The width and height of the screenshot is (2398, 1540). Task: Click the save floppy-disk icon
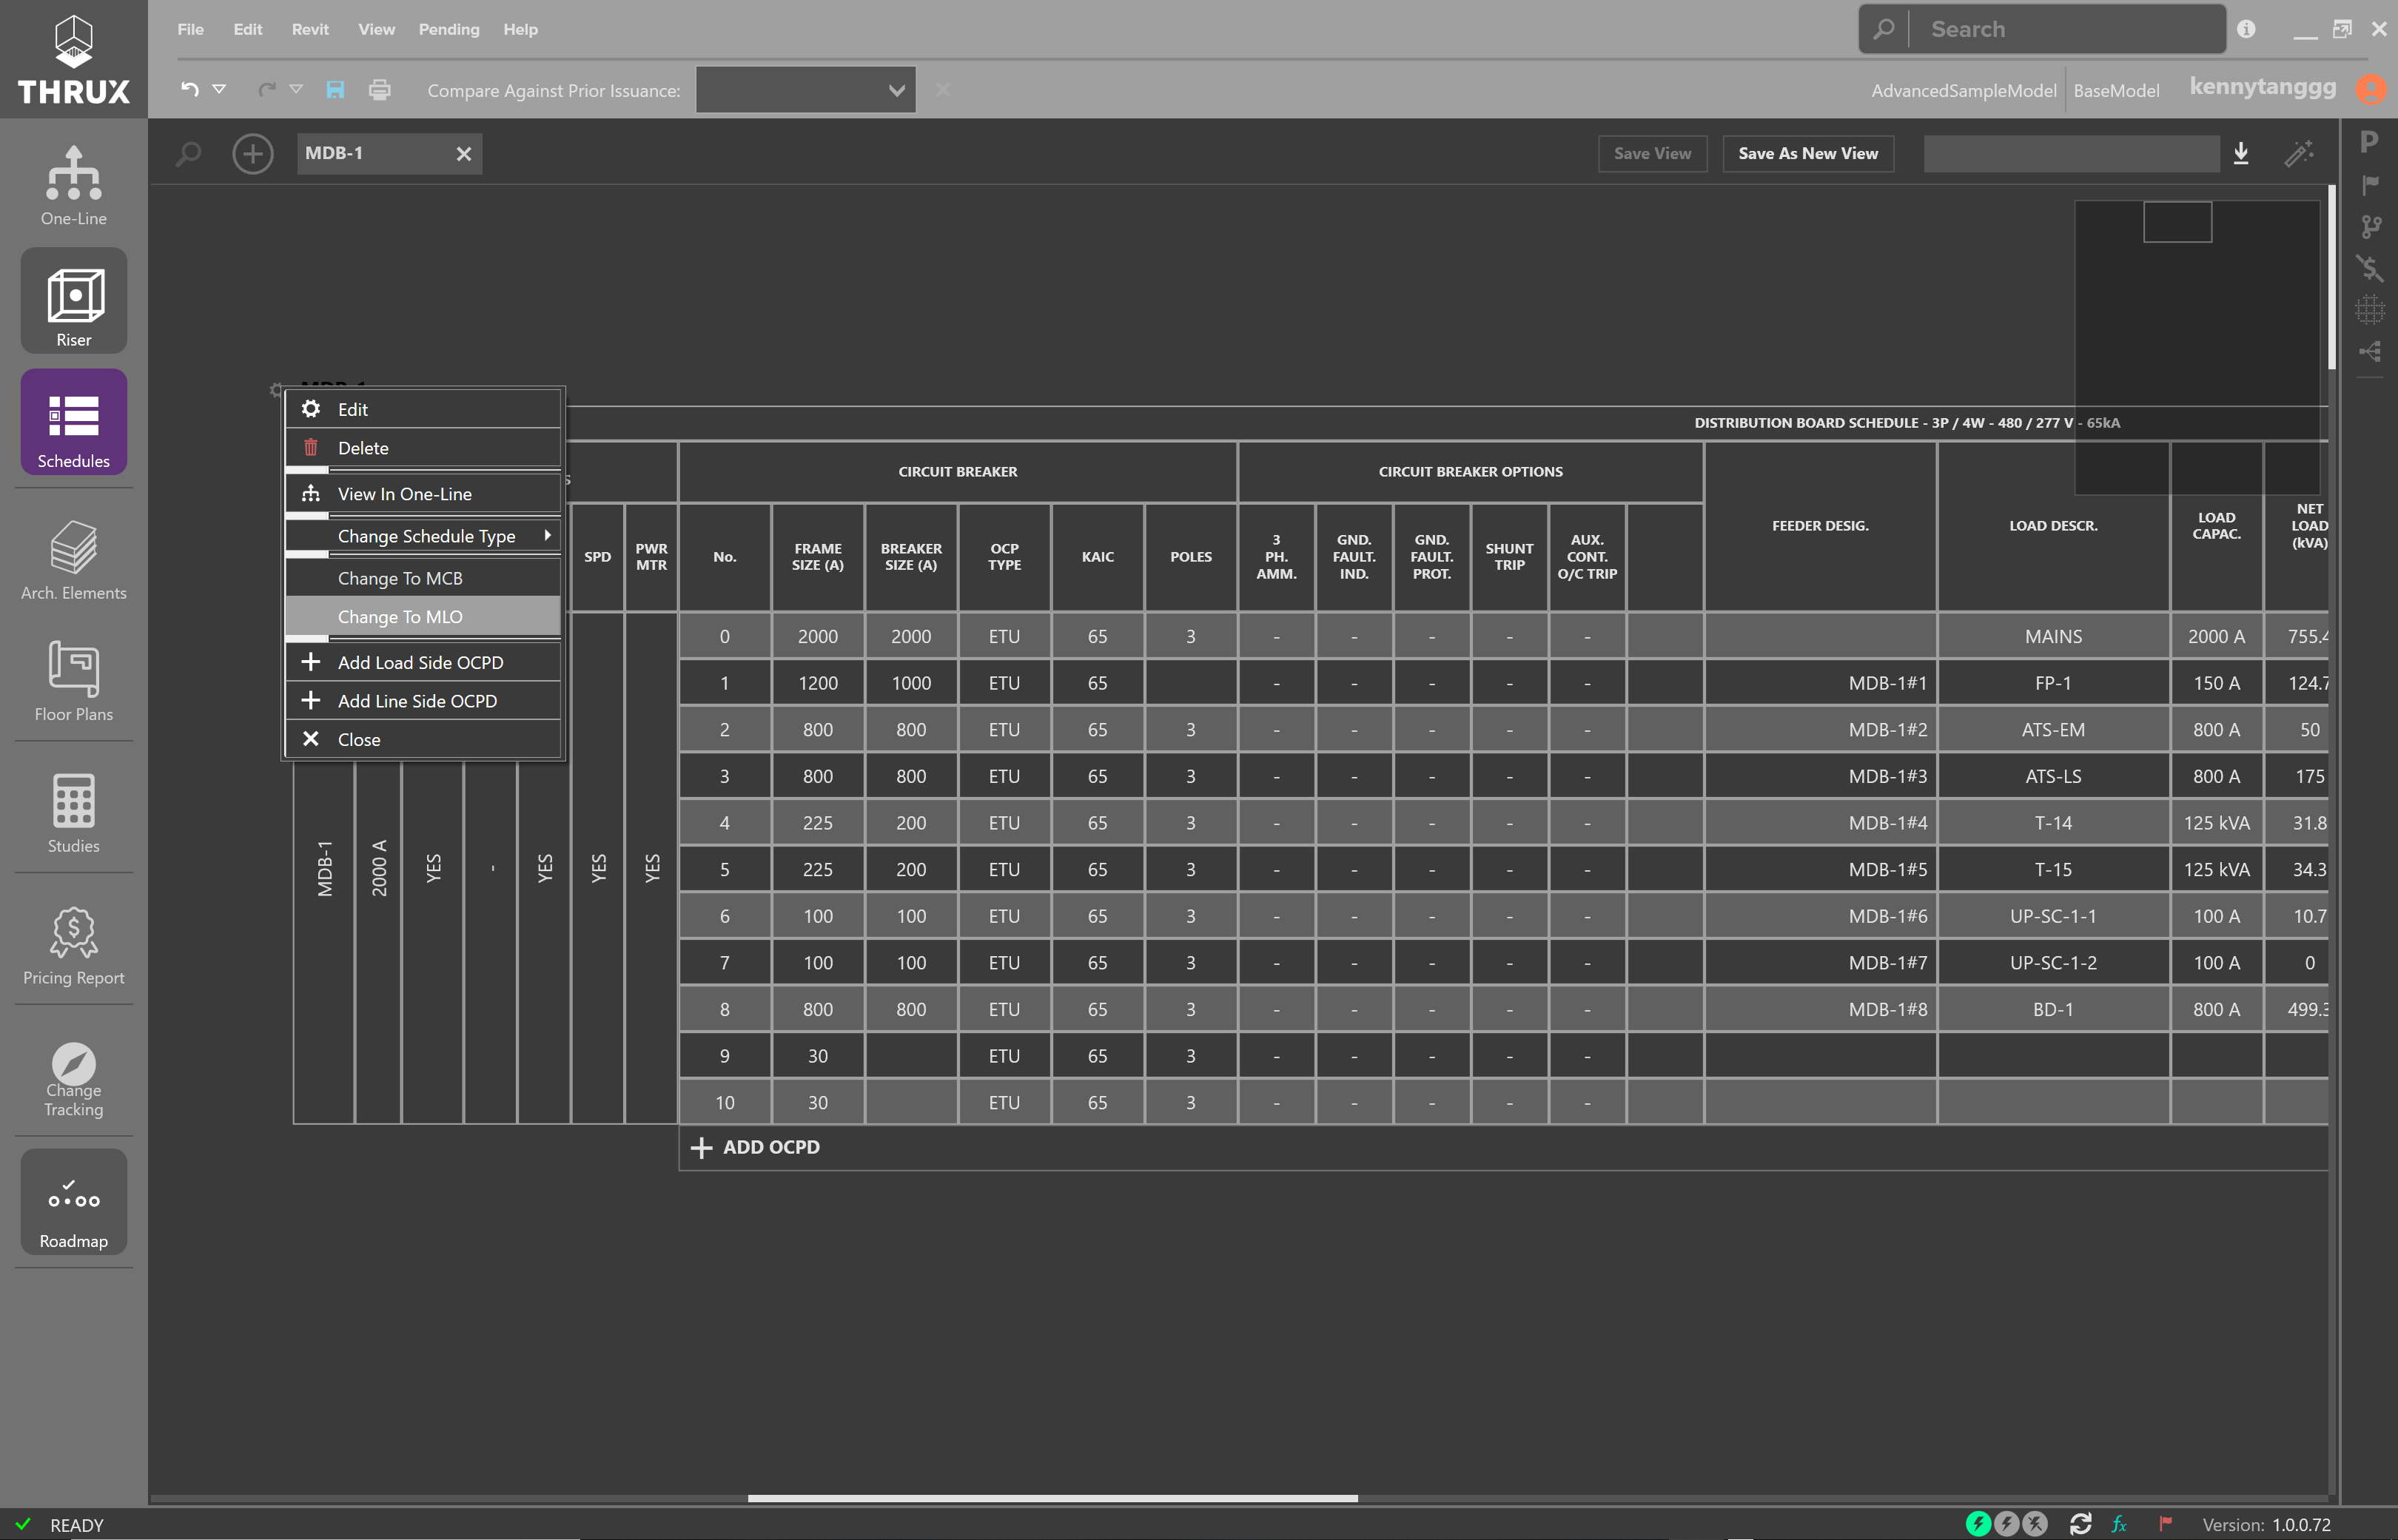click(335, 90)
